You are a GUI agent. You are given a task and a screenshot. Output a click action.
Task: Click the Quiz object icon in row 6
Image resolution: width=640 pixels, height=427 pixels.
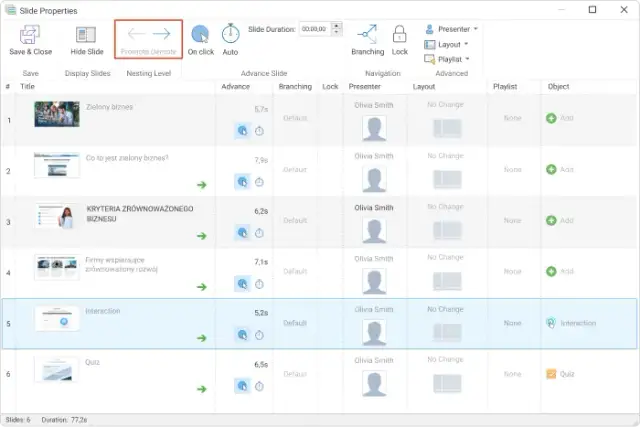point(551,374)
